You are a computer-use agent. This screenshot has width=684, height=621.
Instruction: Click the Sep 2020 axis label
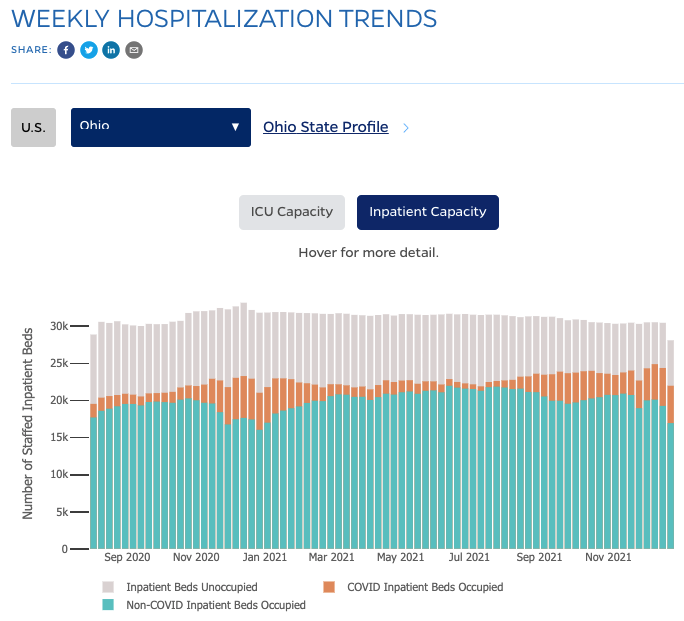coord(127,557)
